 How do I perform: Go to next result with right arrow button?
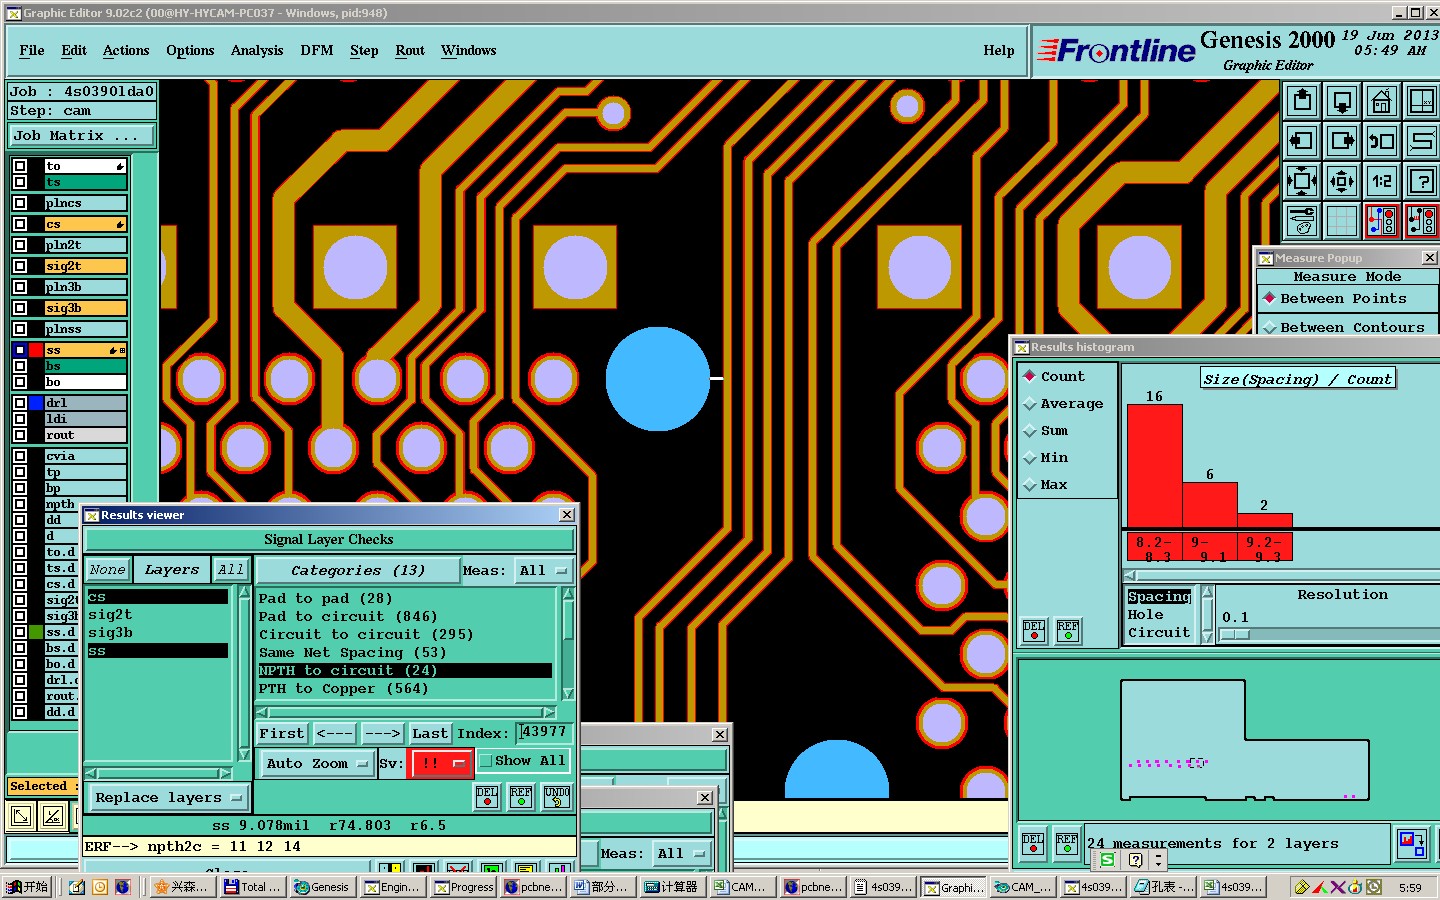(381, 733)
